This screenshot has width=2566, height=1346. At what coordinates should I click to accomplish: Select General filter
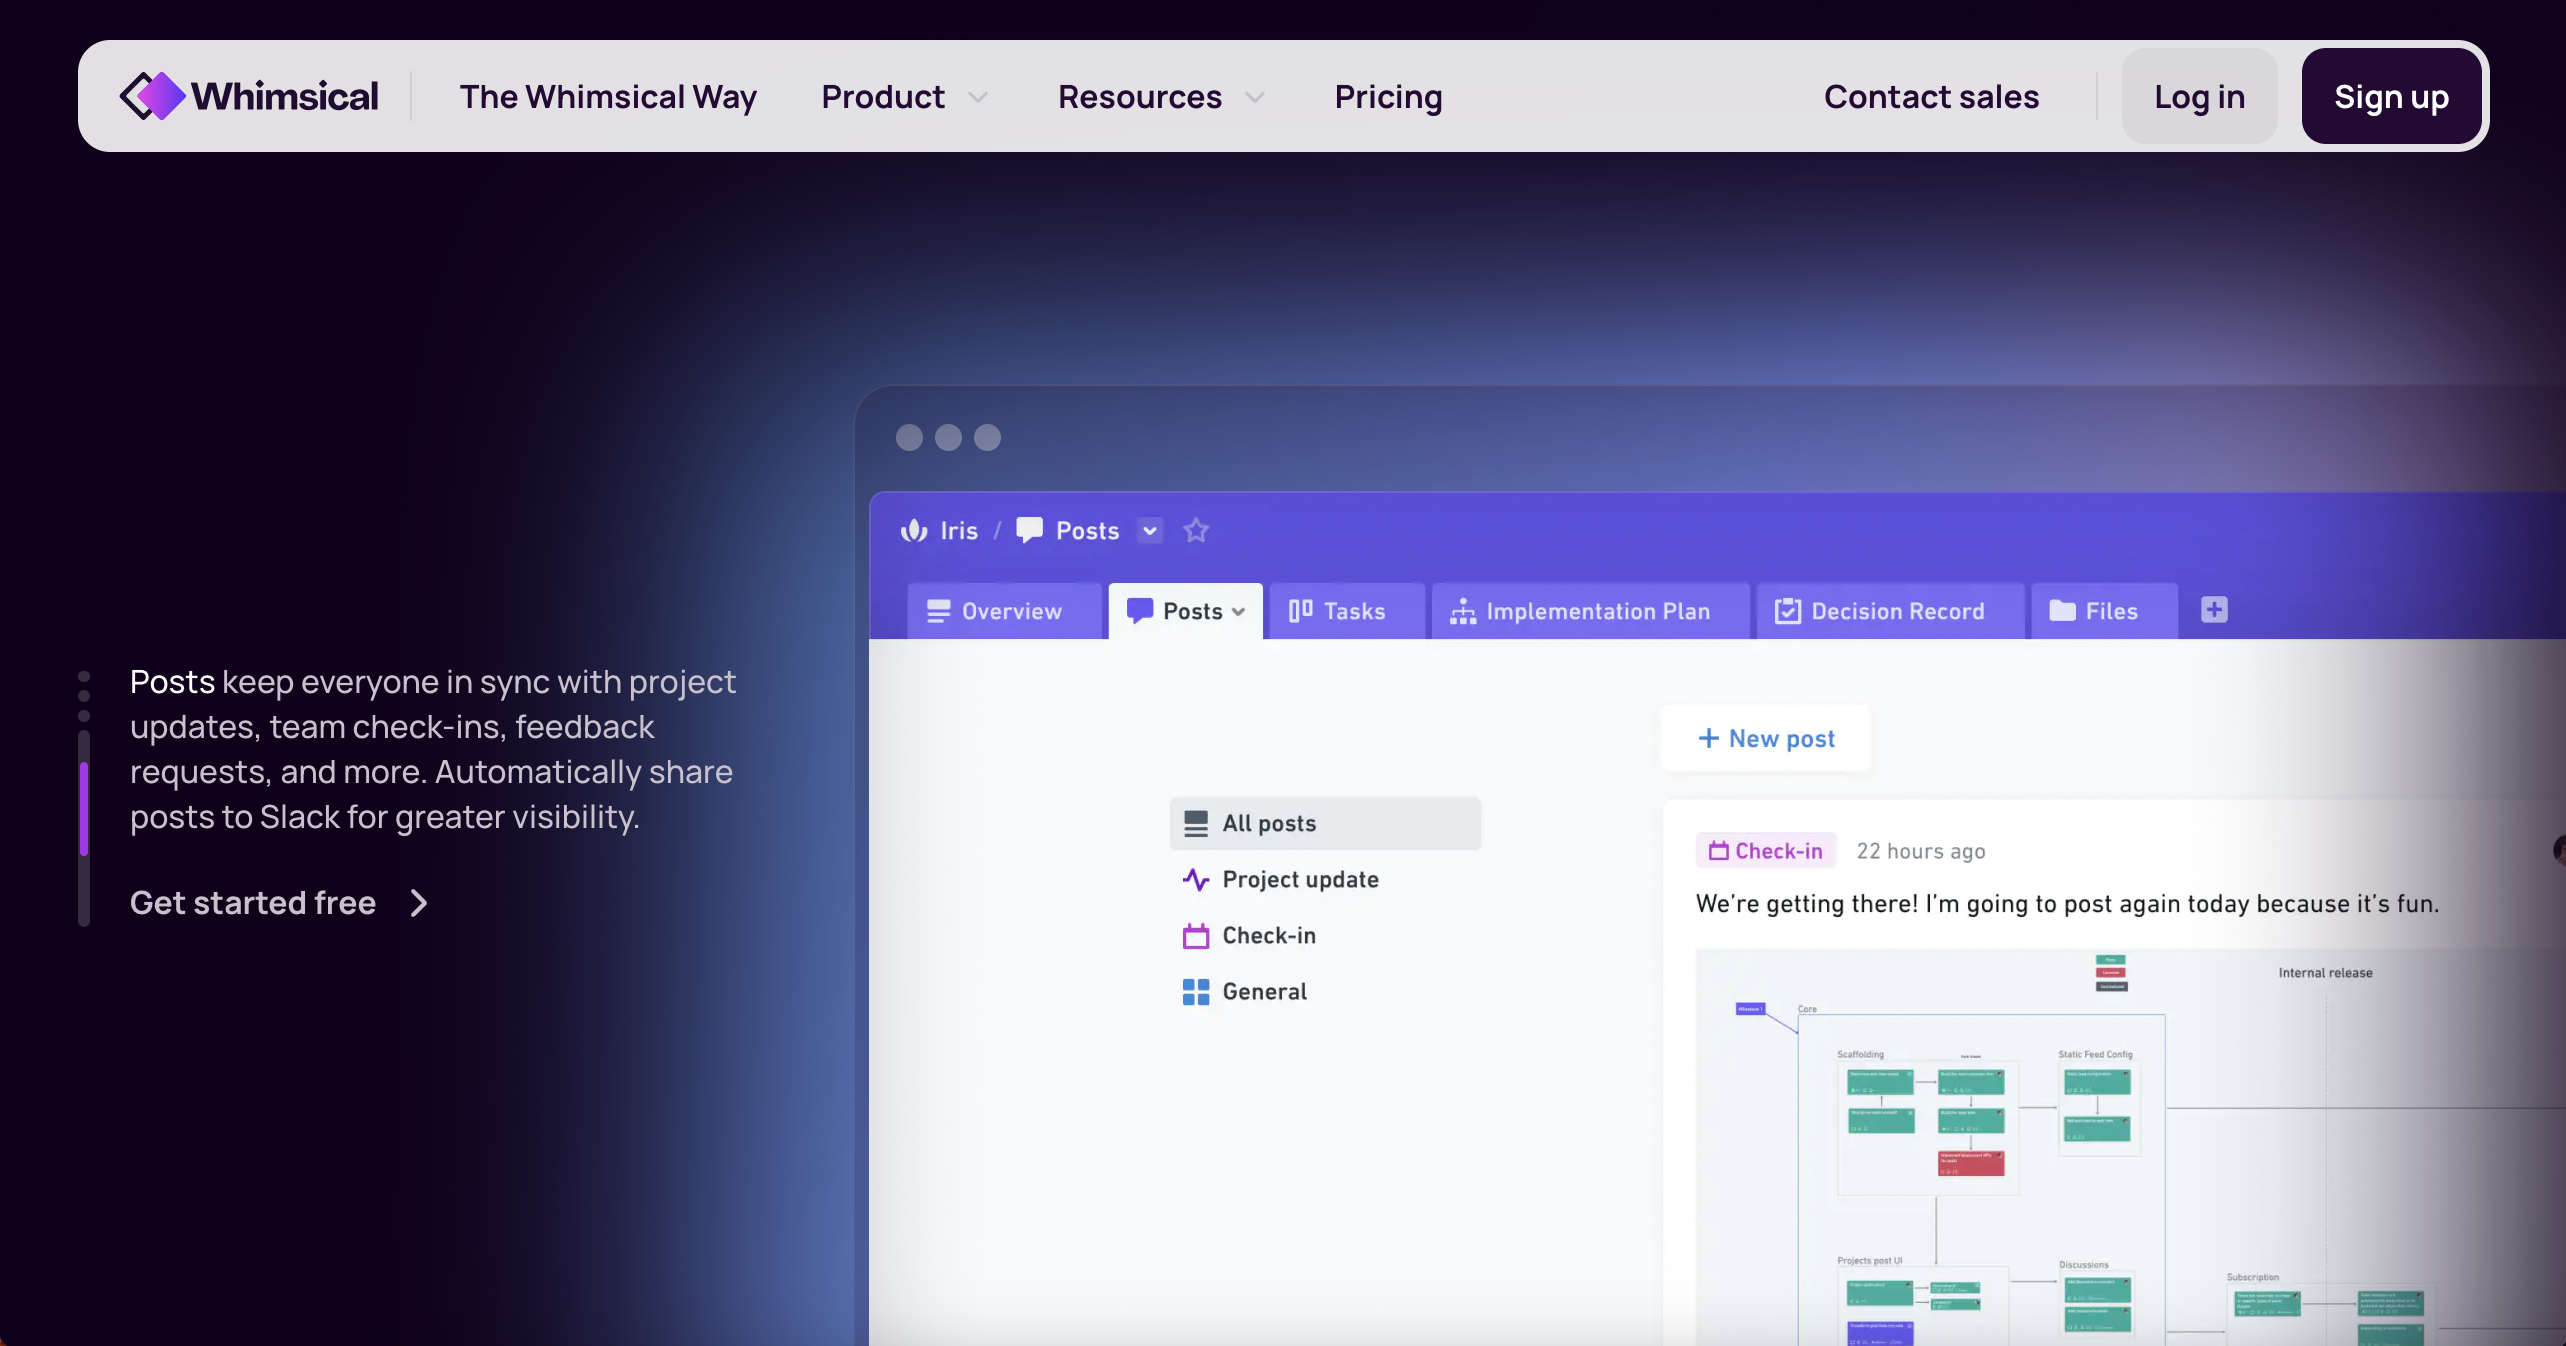tap(1245, 991)
